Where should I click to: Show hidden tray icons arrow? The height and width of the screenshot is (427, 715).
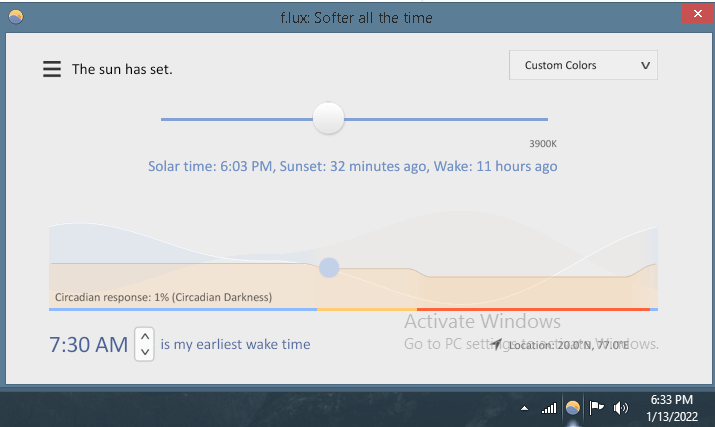tap(525, 408)
